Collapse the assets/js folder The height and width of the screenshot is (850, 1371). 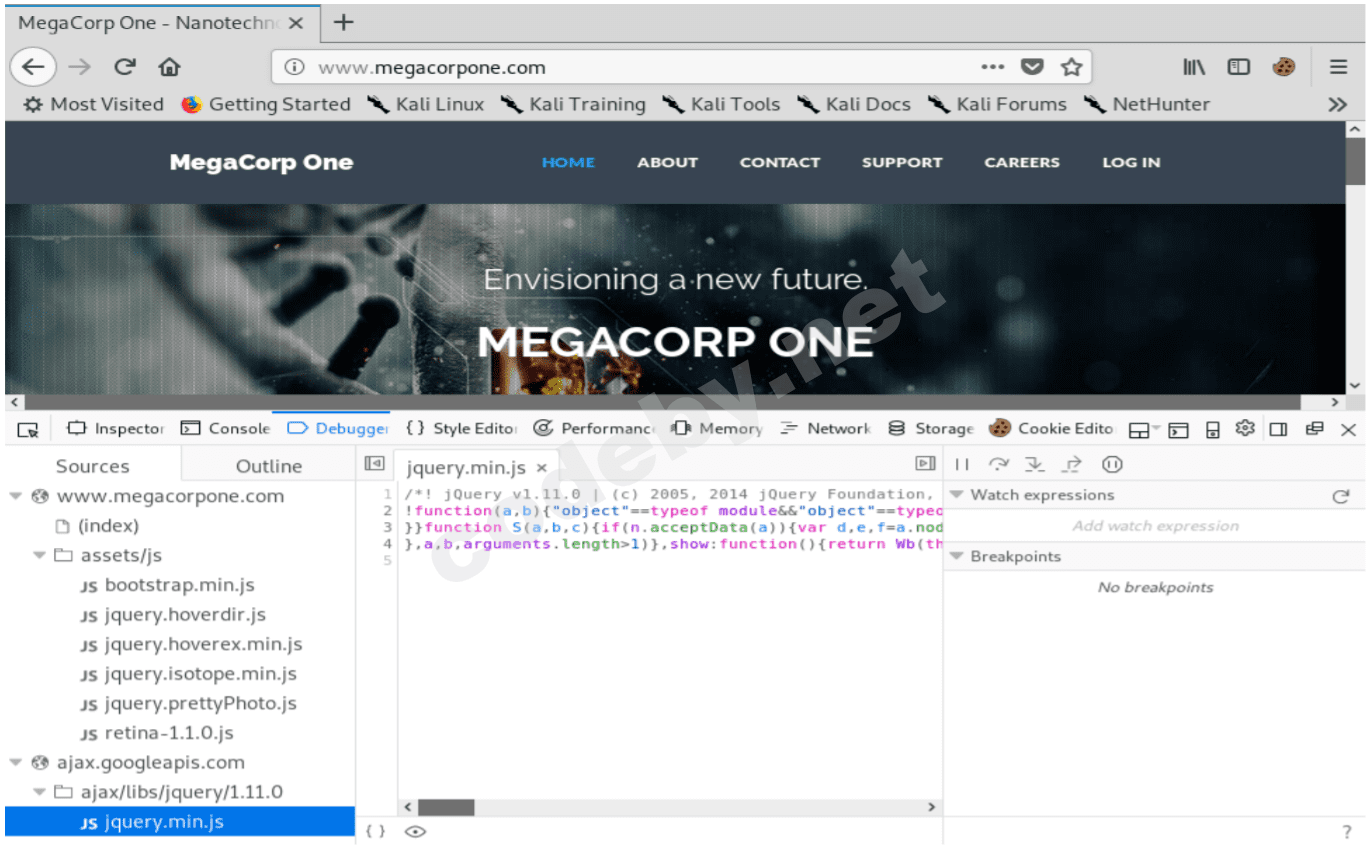pyautogui.click(x=39, y=555)
